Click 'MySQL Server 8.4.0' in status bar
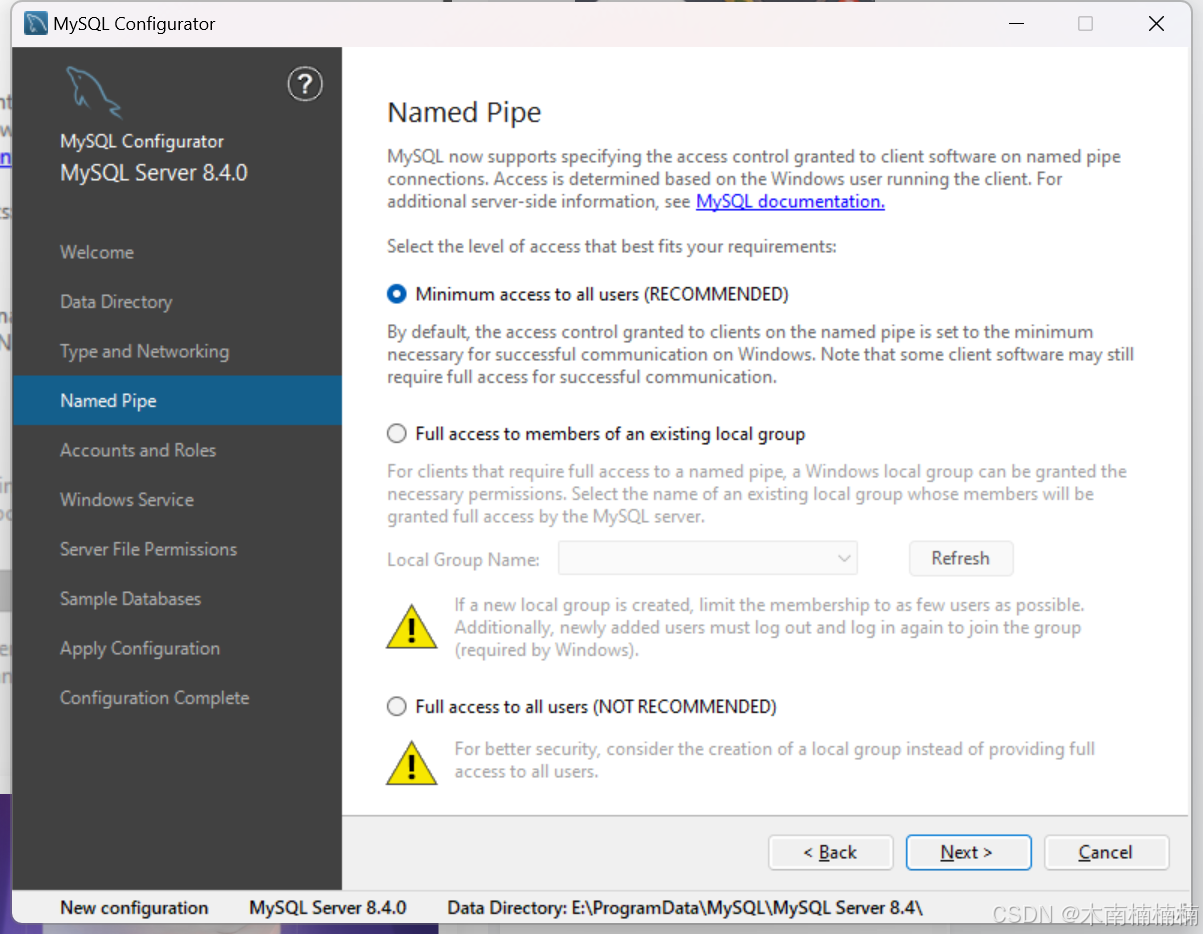Image resolution: width=1203 pixels, height=934 pixels. (328, 908)
